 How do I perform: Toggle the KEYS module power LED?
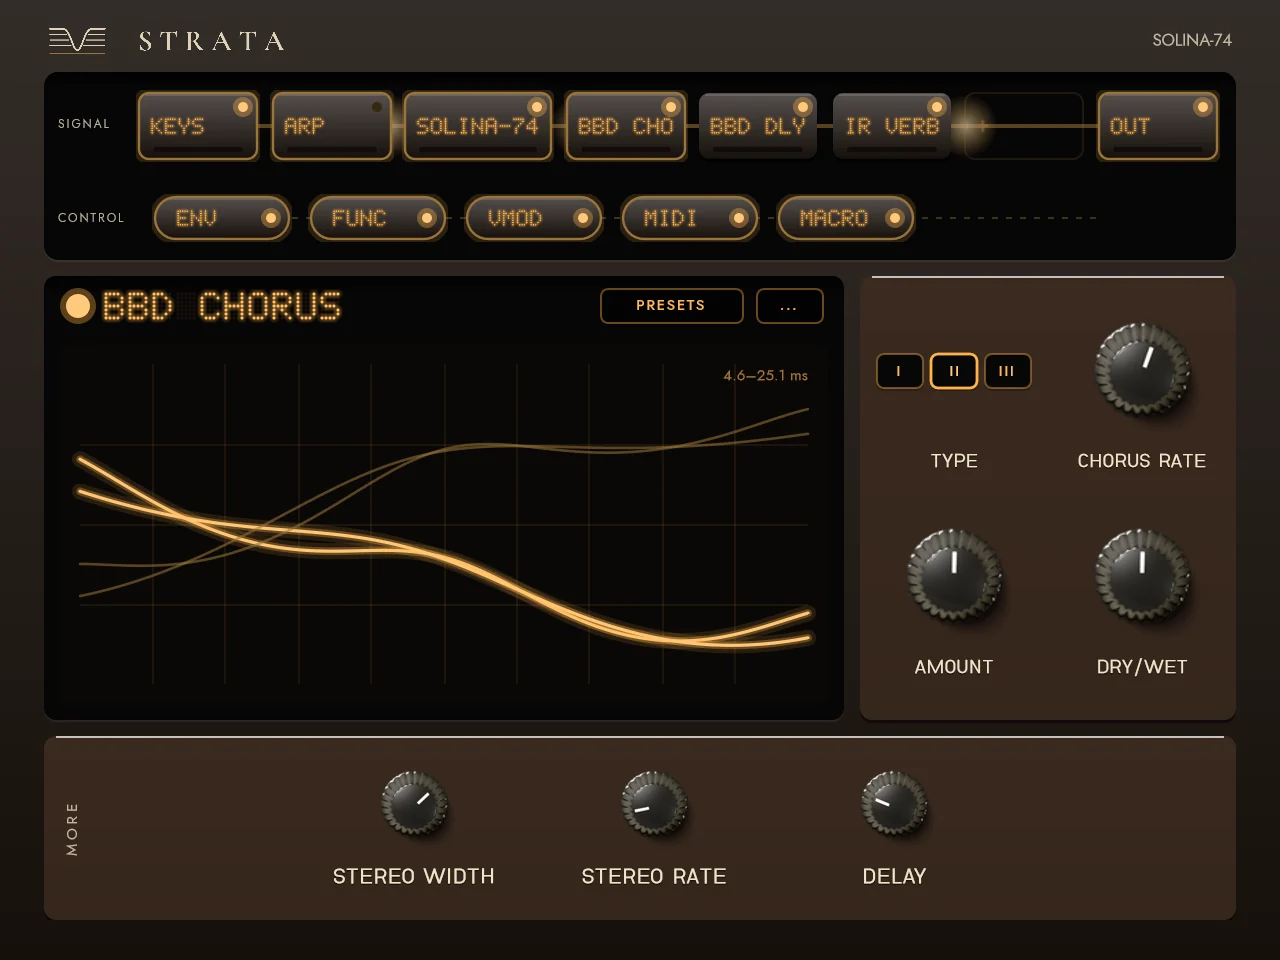[x=242, y=107]
